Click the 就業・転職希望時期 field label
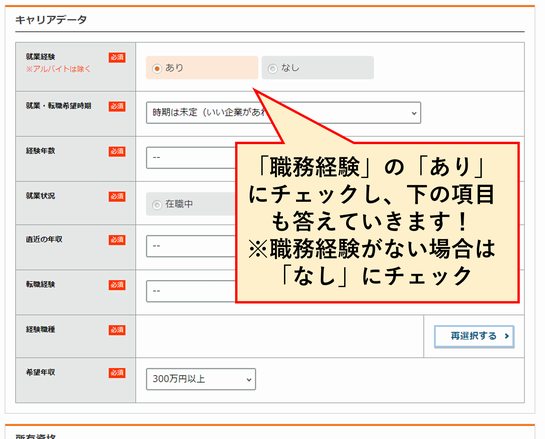 58,106
